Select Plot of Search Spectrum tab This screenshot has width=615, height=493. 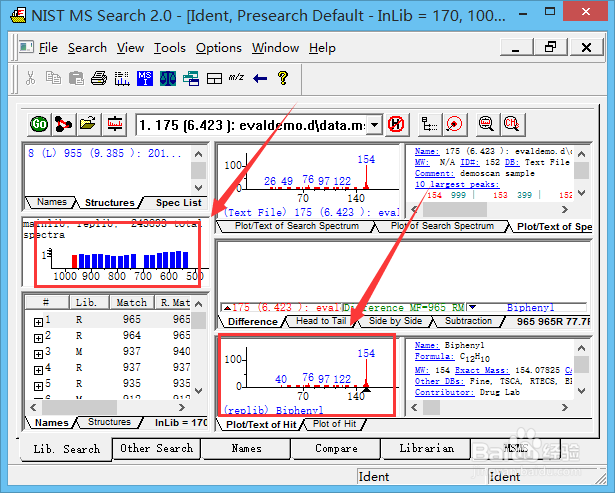tap(442, 226)
